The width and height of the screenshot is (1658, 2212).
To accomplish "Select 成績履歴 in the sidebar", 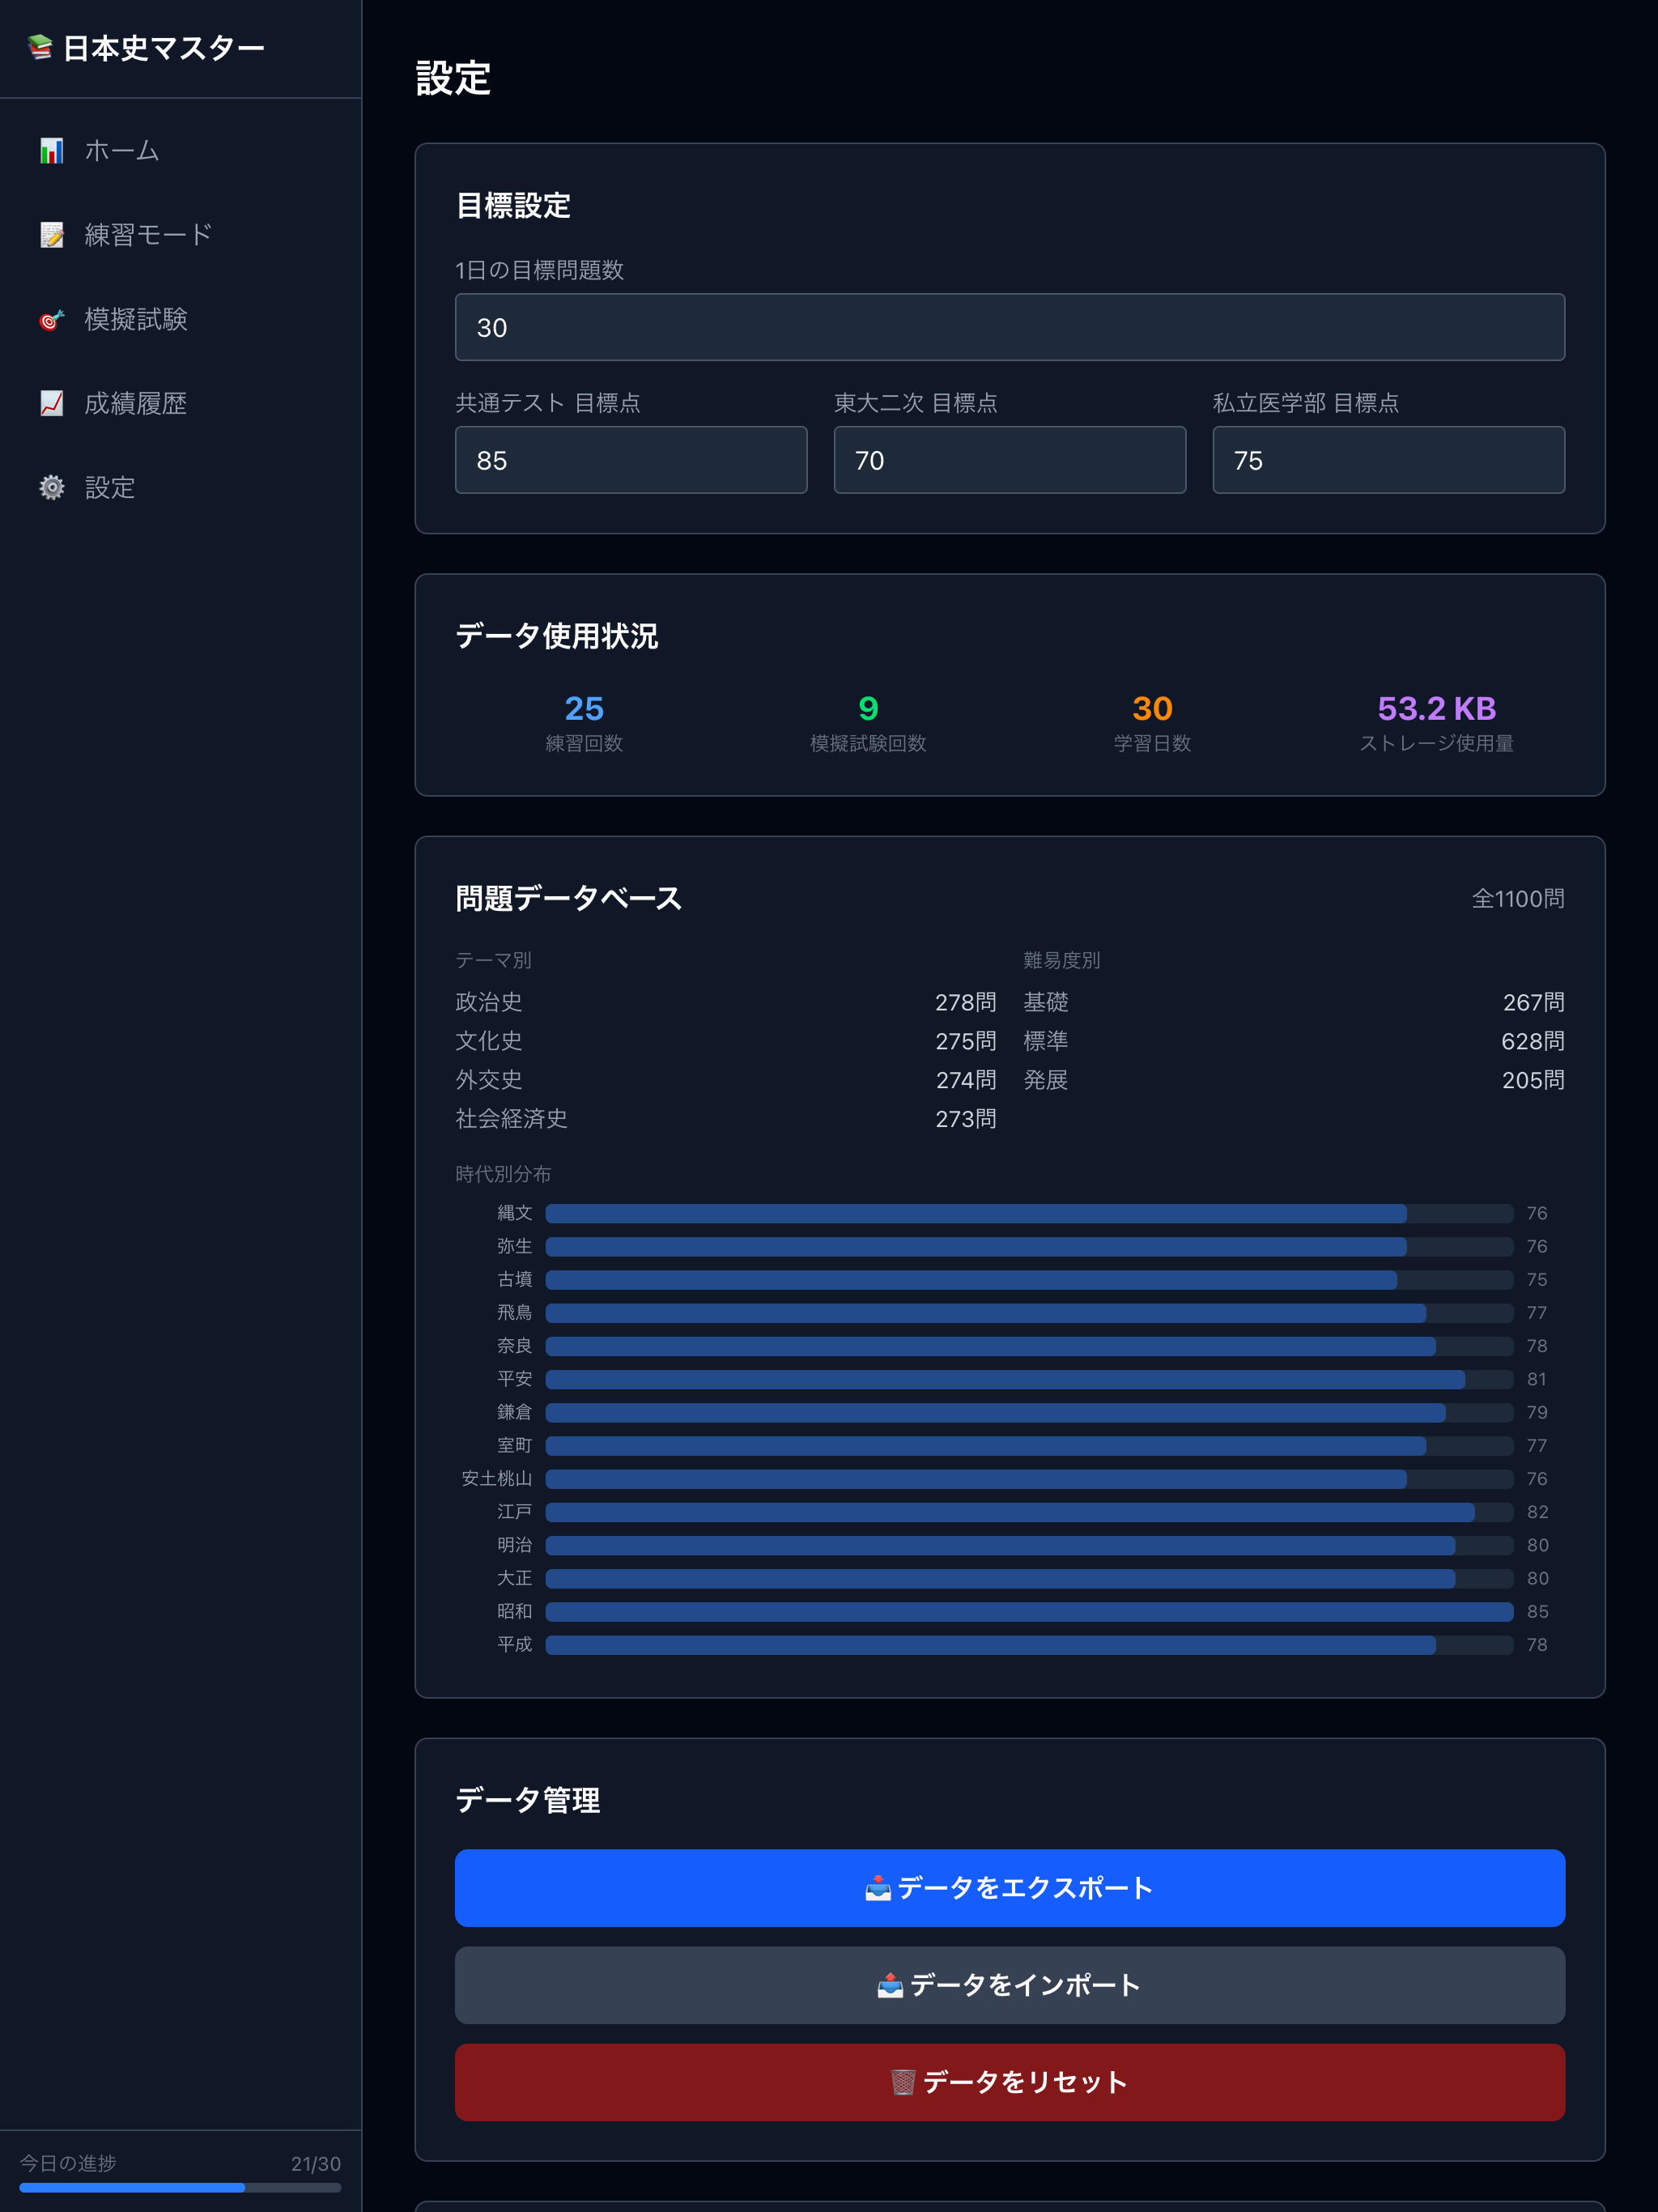I will pyautogui.click(x=181, y=403).
